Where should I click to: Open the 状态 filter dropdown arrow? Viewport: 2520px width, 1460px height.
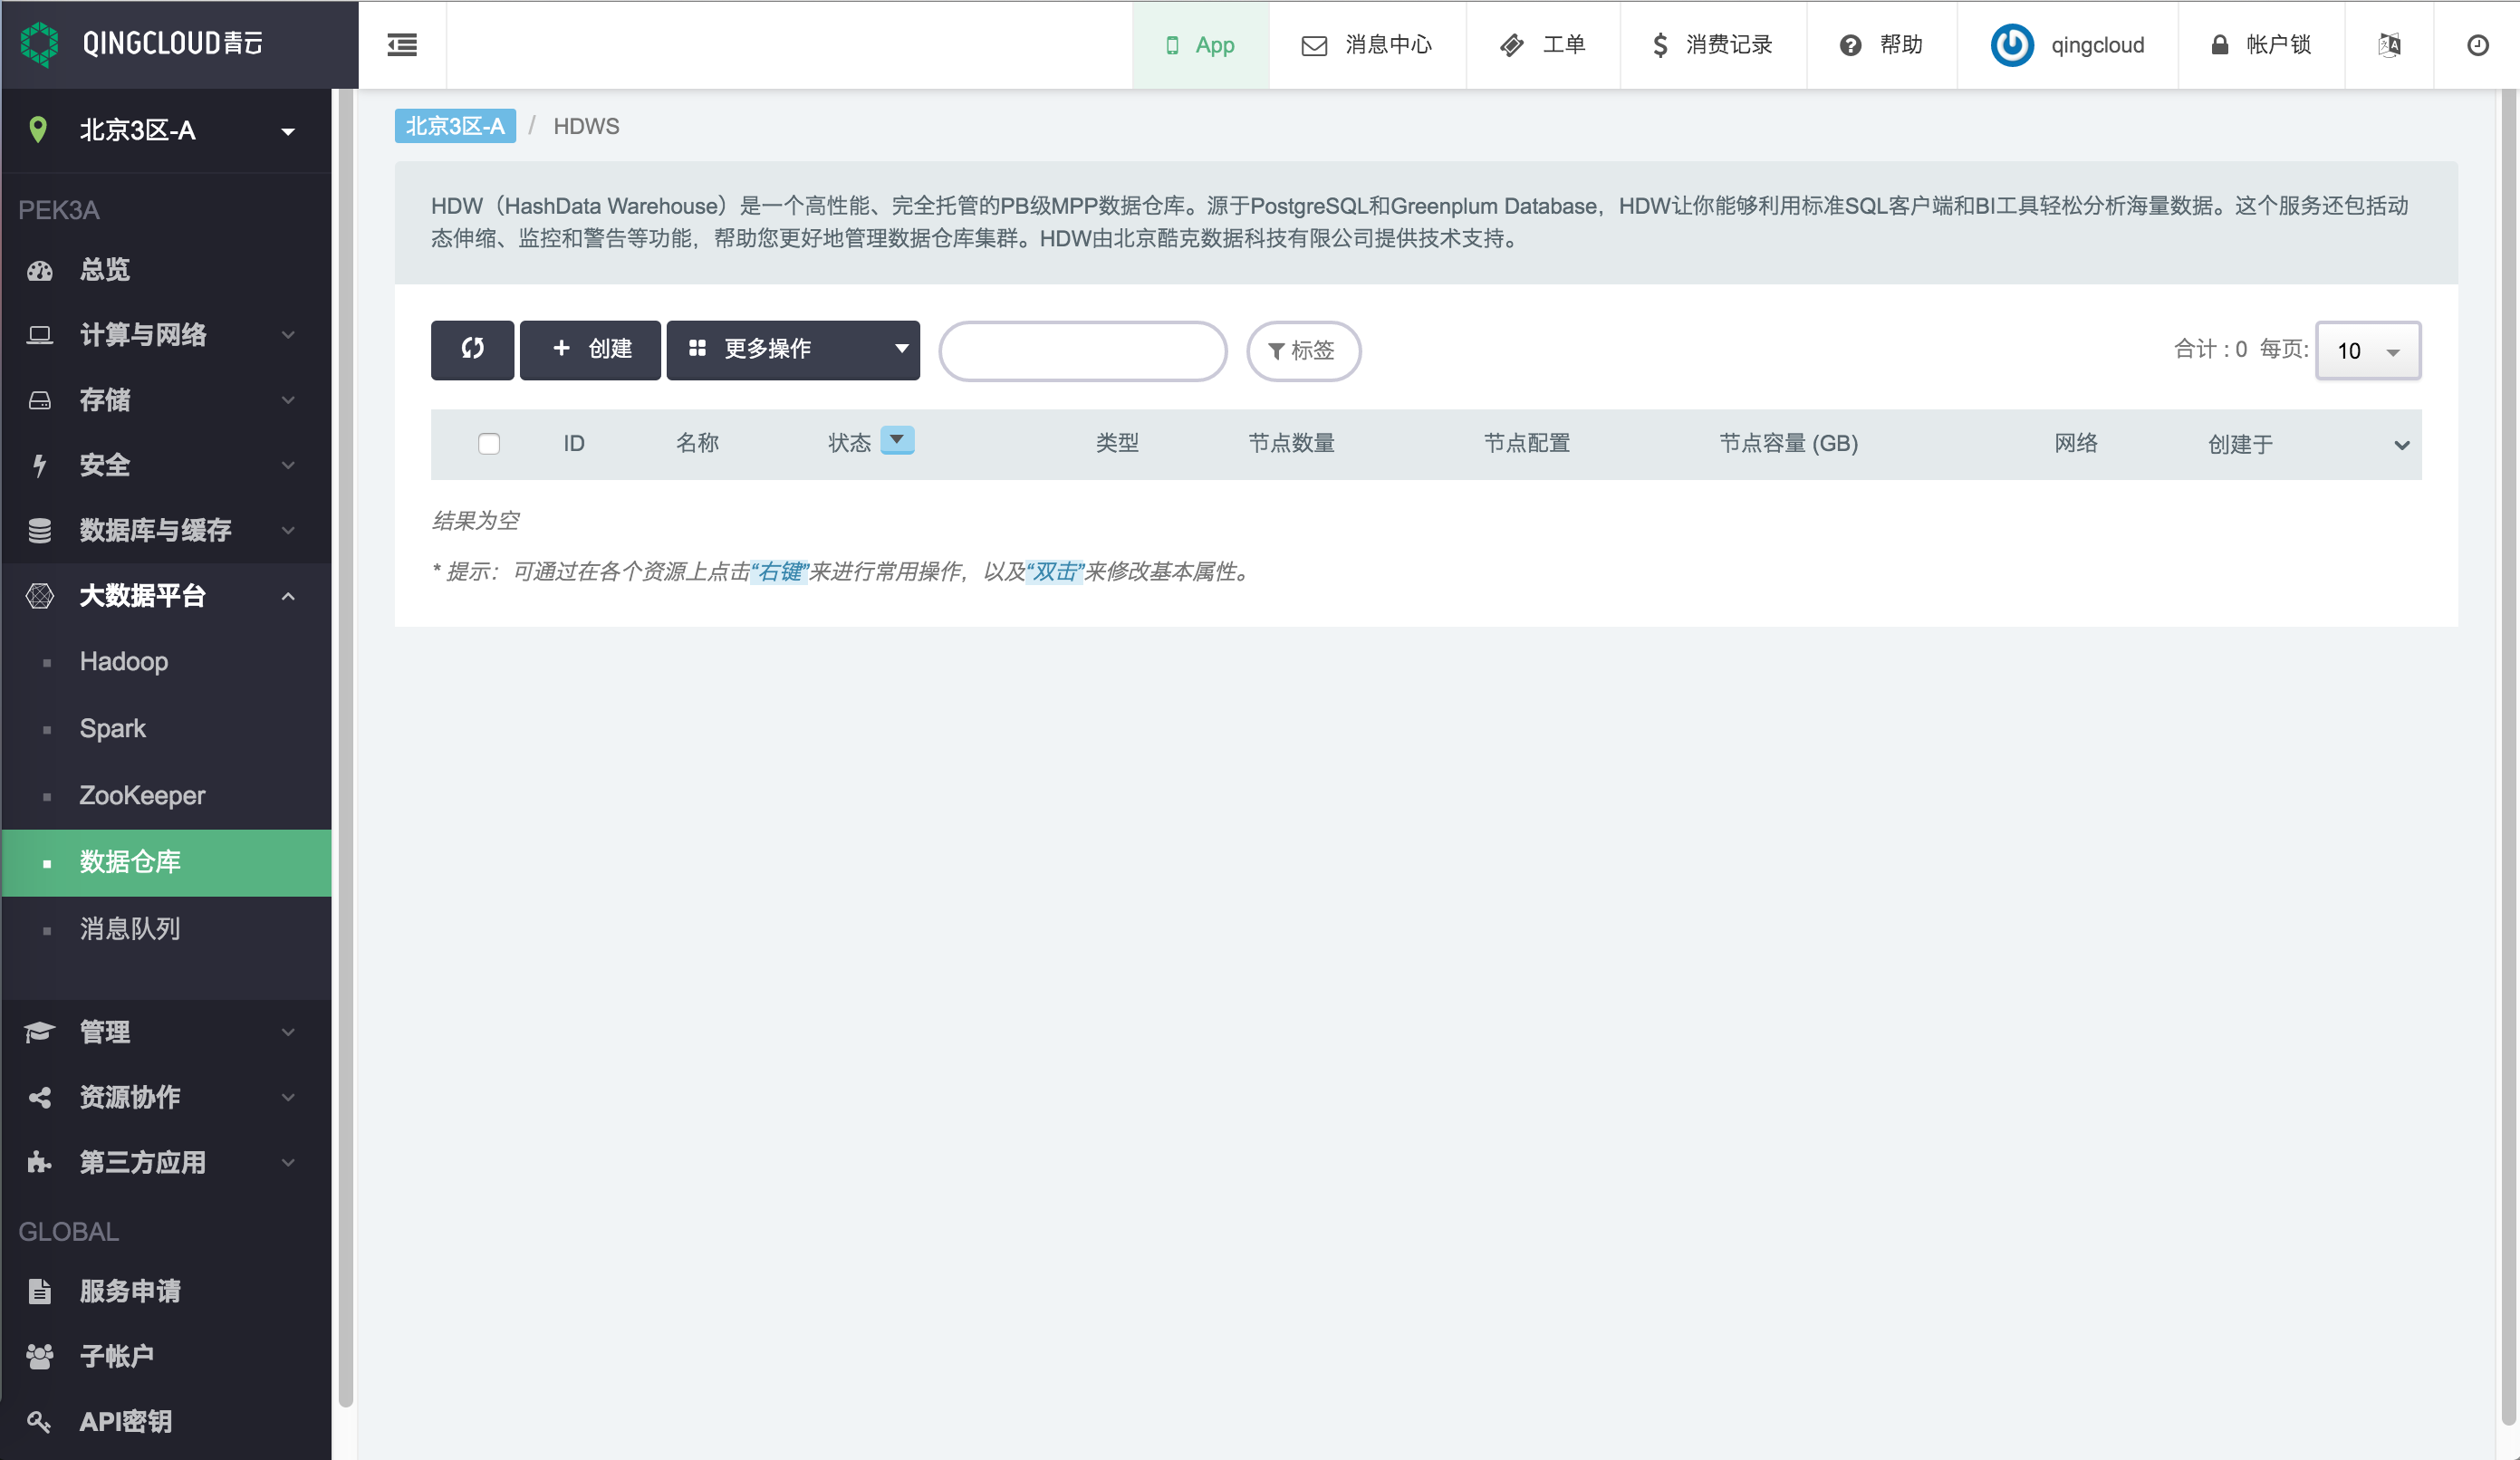897,440
